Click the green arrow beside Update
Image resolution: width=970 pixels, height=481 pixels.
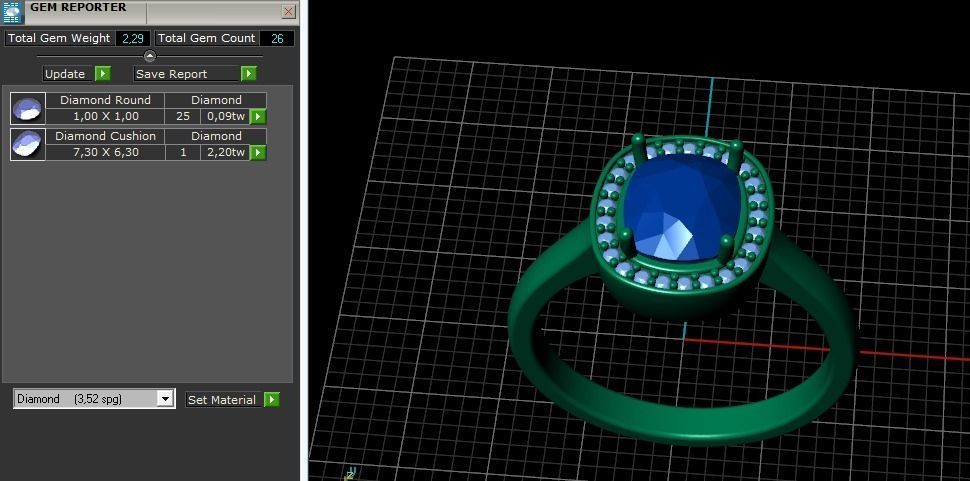pos(103,74)
